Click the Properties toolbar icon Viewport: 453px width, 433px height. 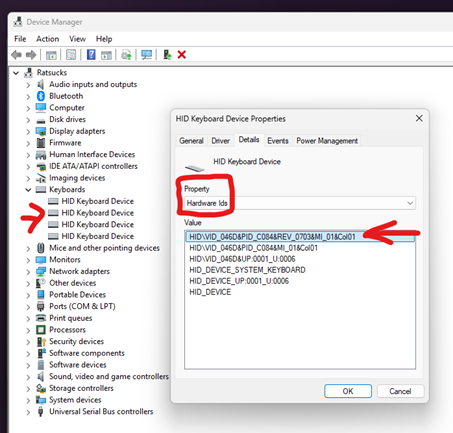[x=71, y=55]
